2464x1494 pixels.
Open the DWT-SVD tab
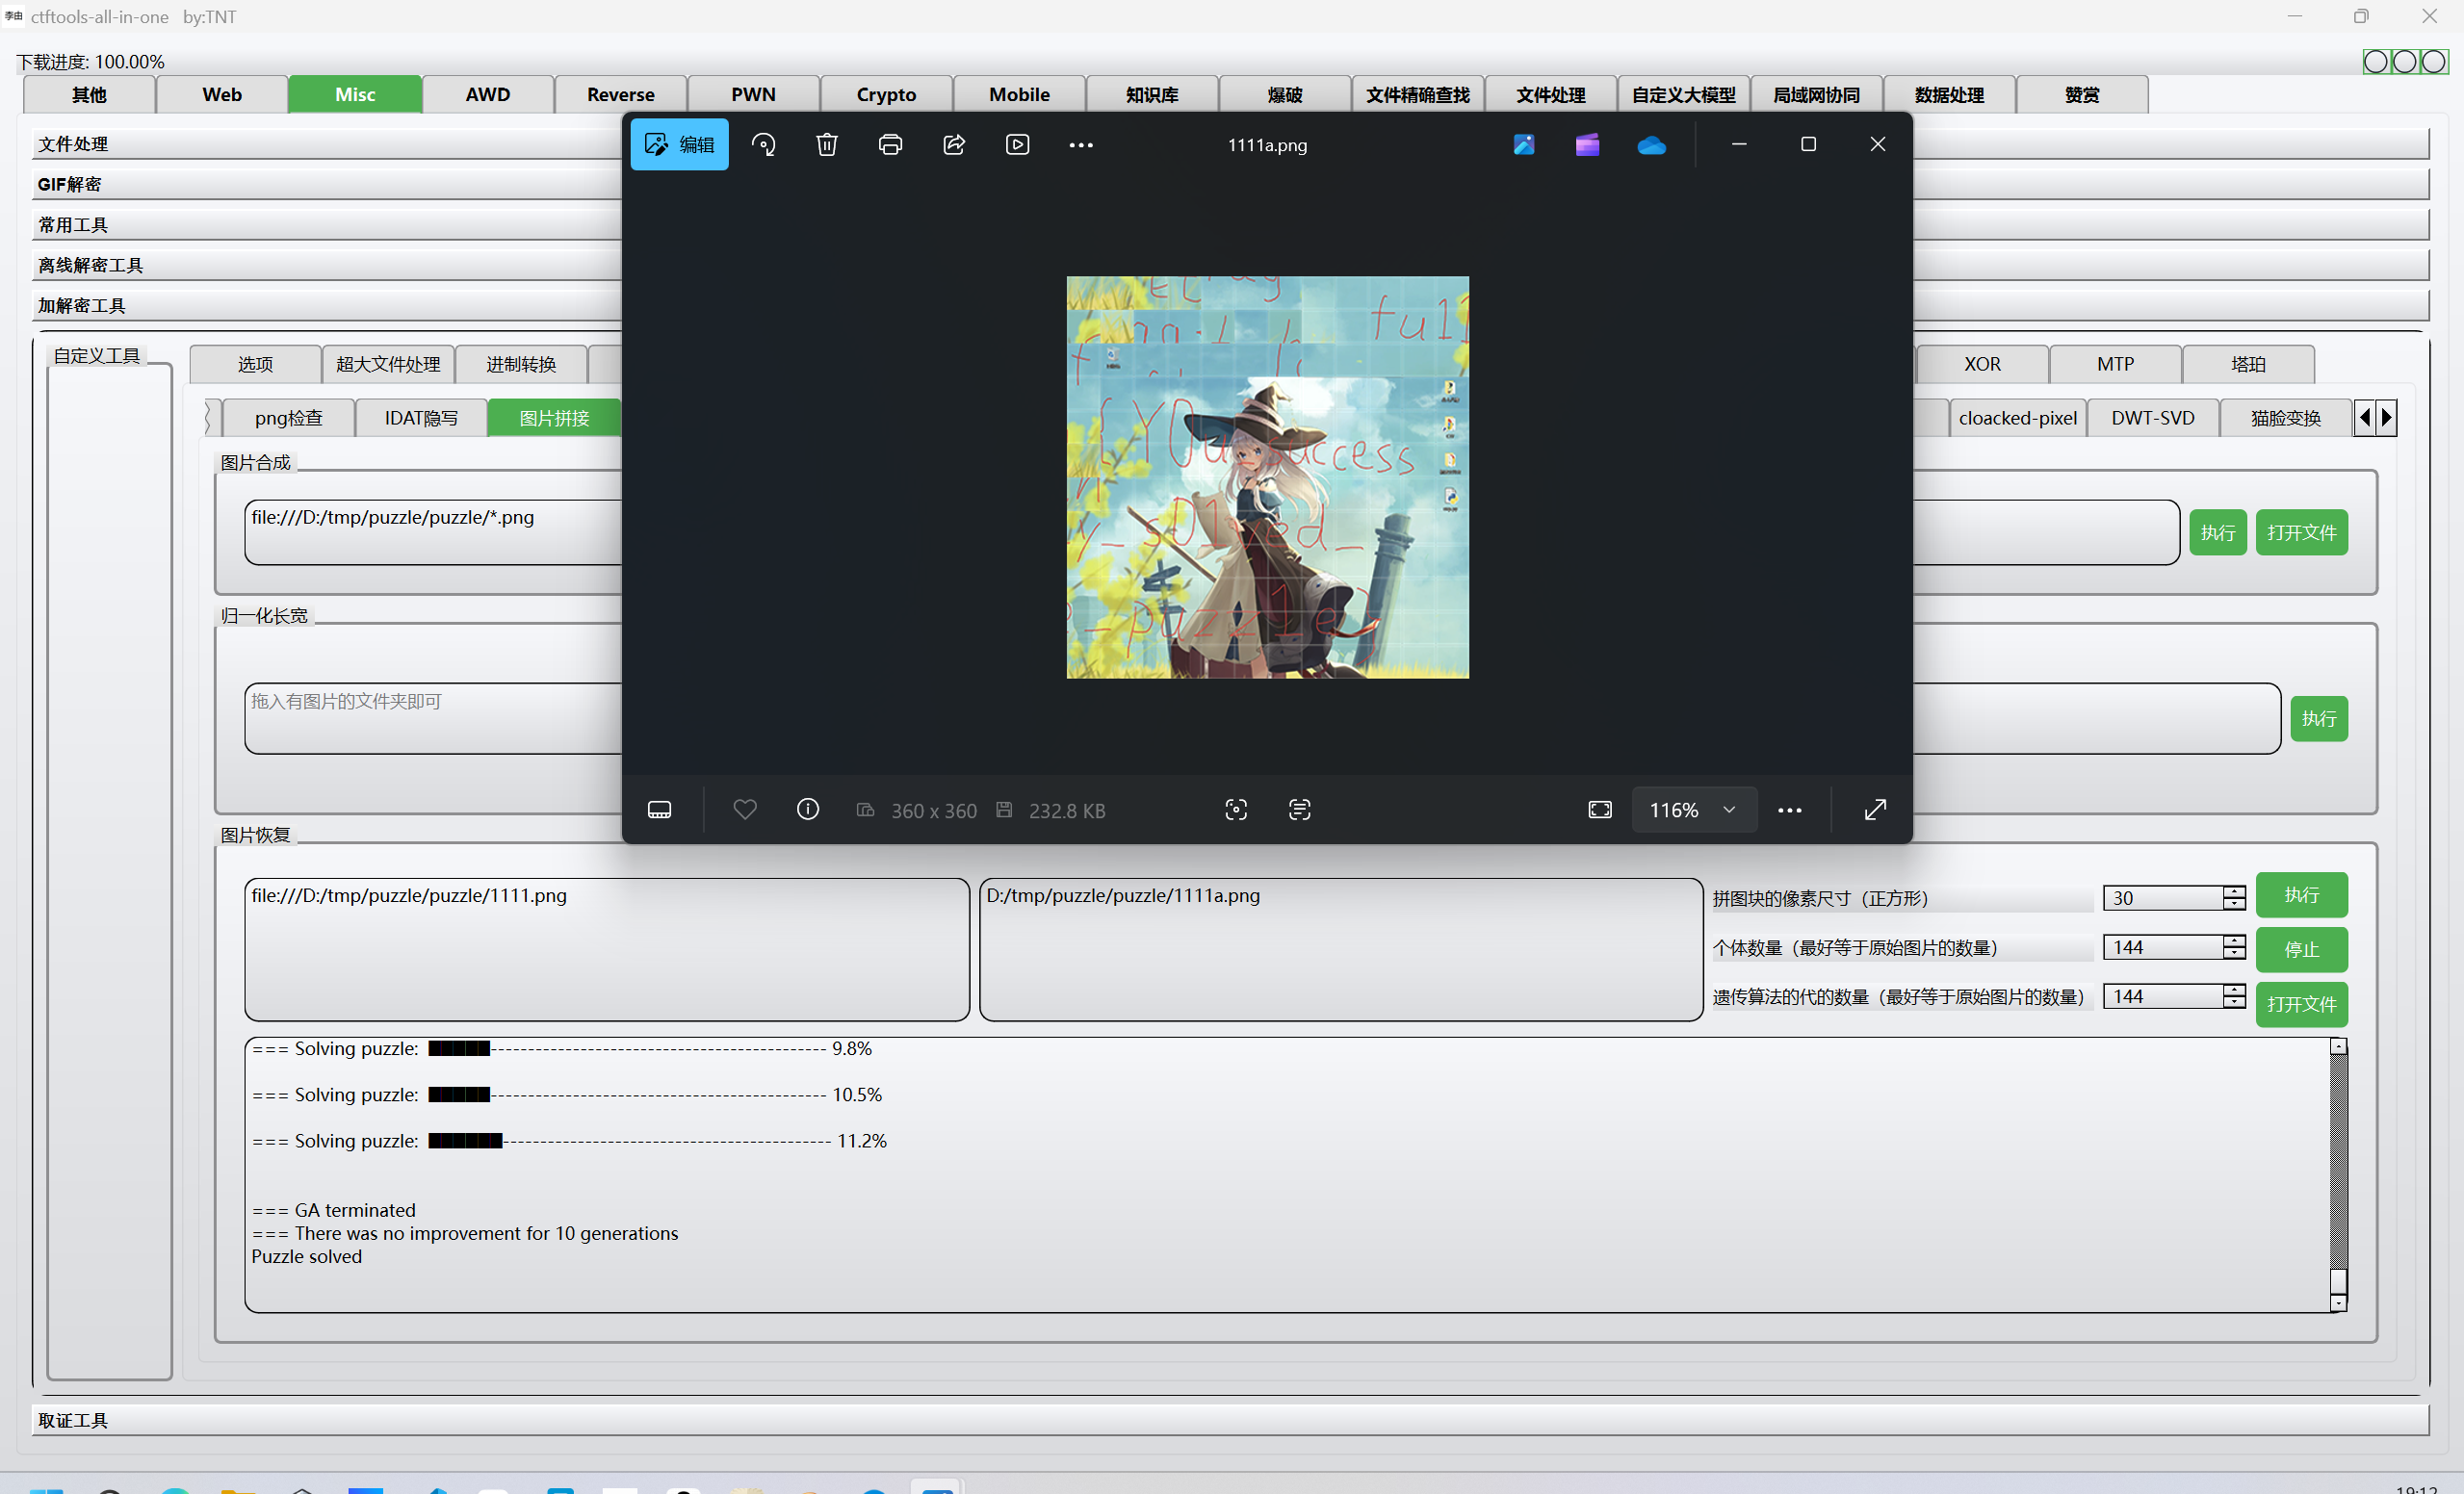click(2152, 418)
